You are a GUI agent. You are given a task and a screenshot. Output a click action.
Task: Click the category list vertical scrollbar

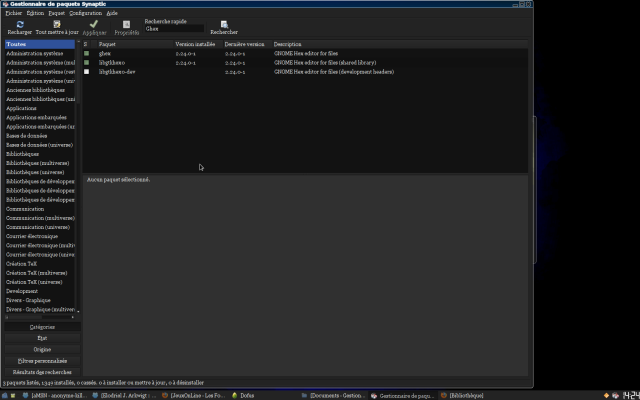[78, 180]
